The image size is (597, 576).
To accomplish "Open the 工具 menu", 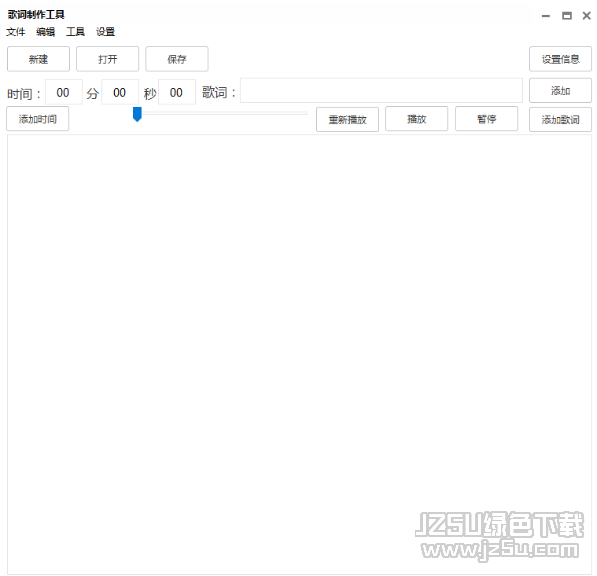I will click(75, 32).
